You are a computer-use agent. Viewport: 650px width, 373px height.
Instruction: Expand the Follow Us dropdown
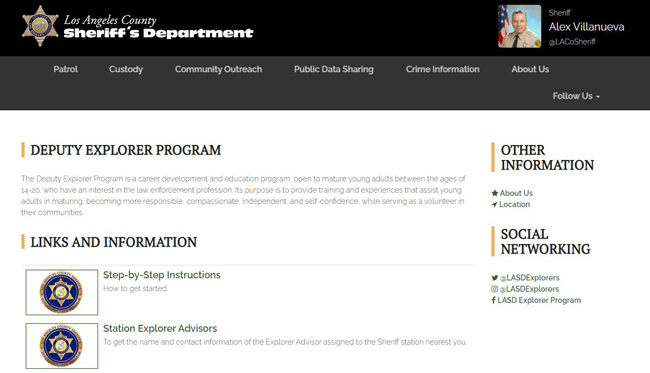[x=576, y=96]
